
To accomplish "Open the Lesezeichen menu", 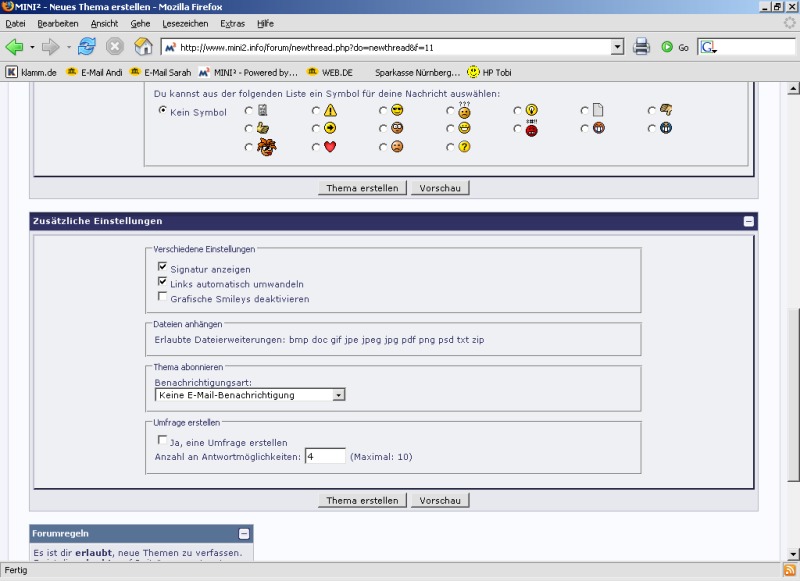I will tap(185, 23).
